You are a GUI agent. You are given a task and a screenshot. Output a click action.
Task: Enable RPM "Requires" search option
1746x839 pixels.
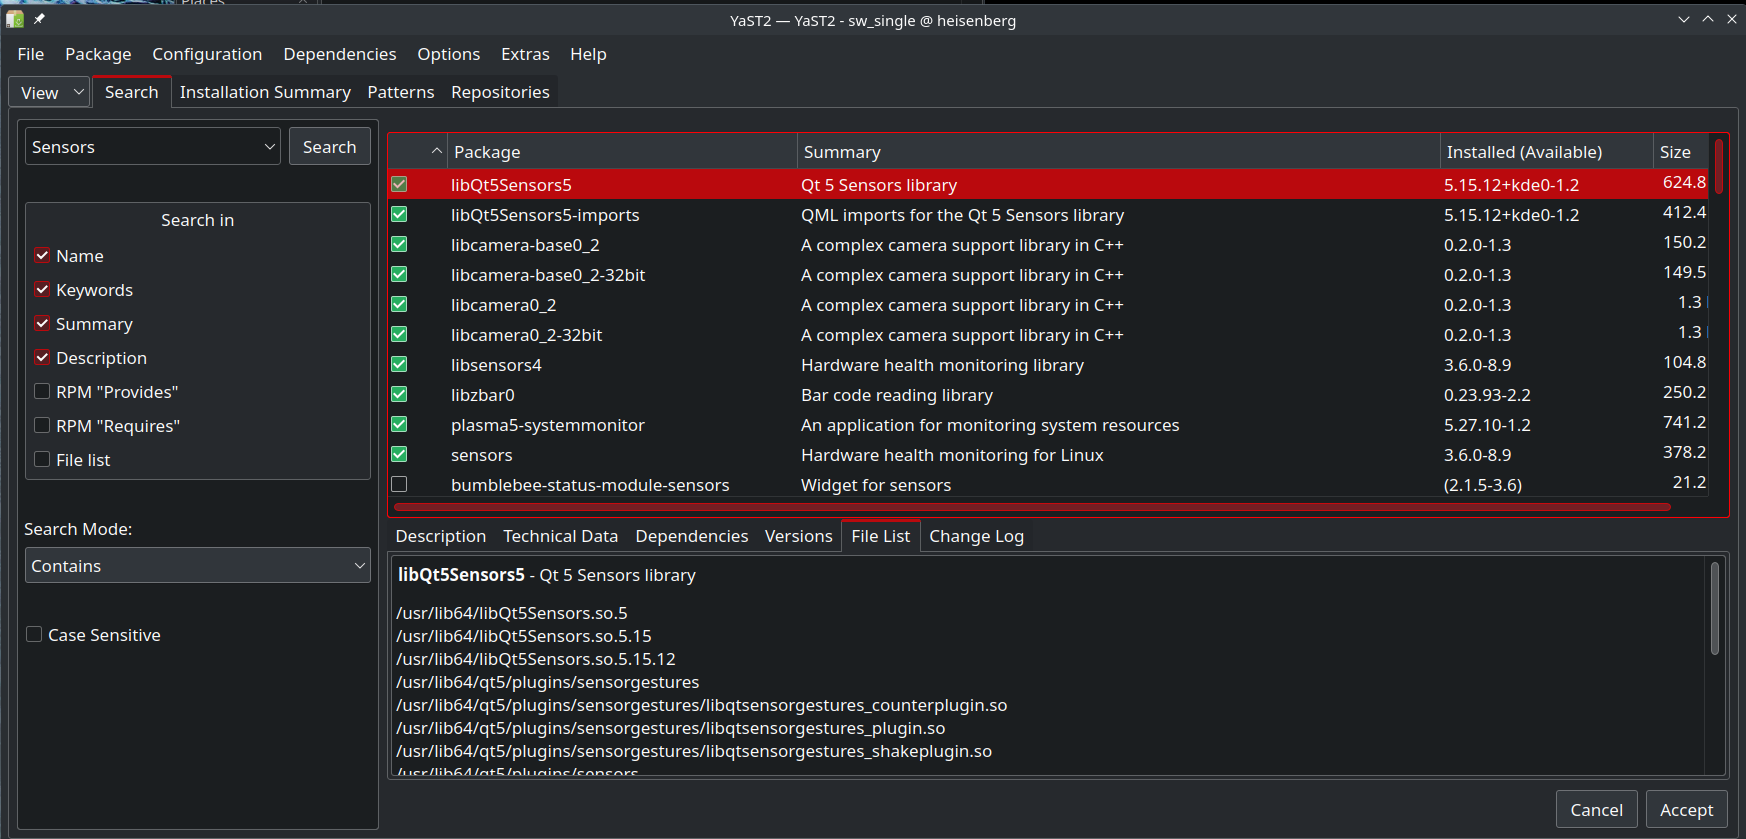point(42,425)
